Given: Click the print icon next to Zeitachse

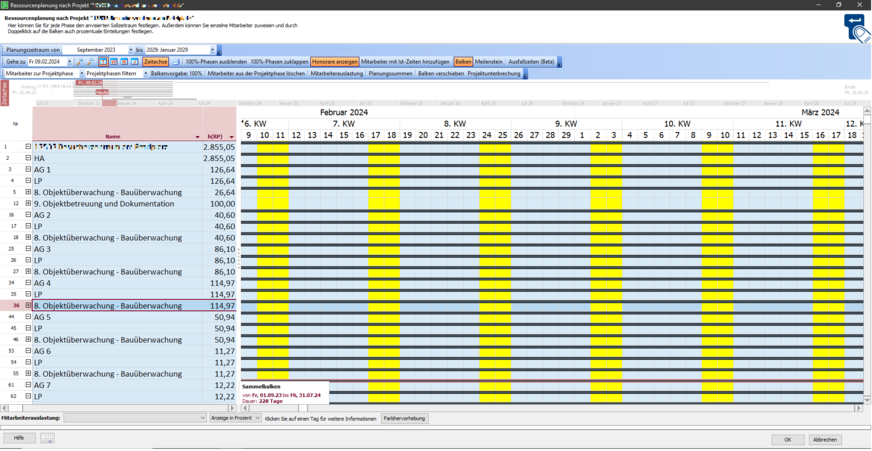Looking at the screenshot, I should click(177, 62).
